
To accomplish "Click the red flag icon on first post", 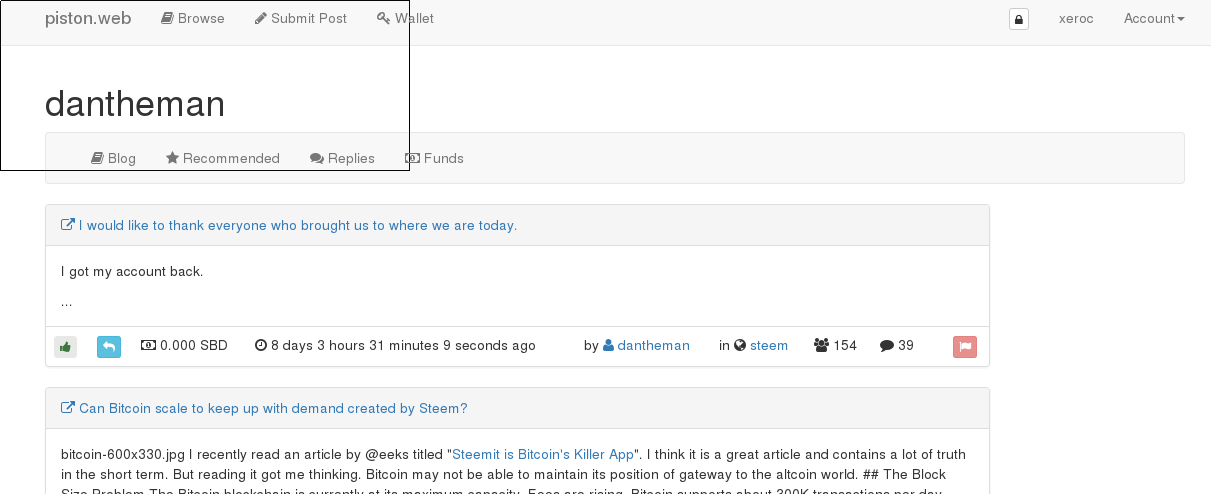I will pyautogui.click(x=965, y=347).
